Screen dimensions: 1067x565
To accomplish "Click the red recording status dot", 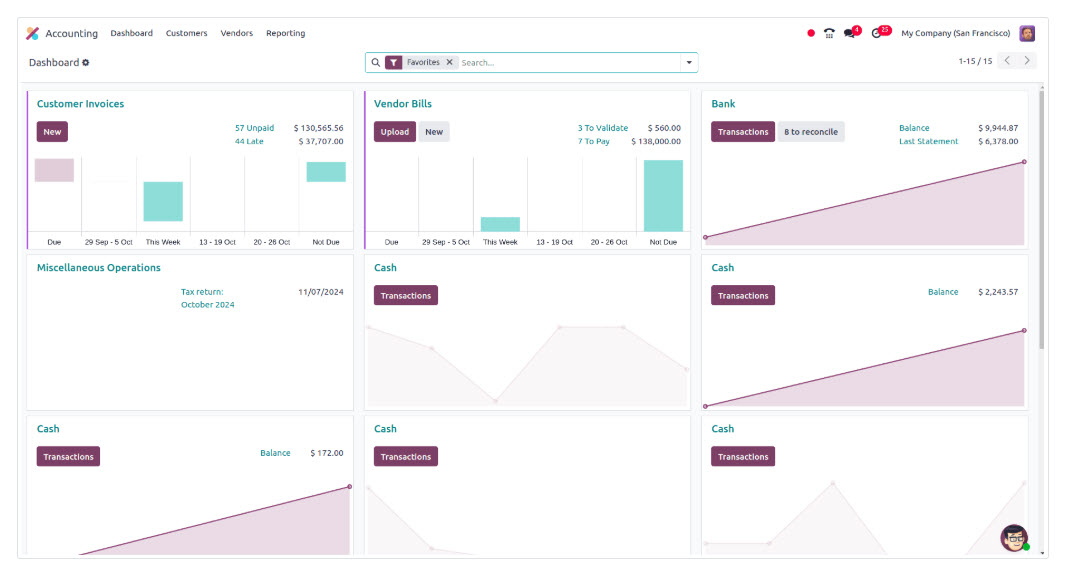I will (x=811, y=33).
